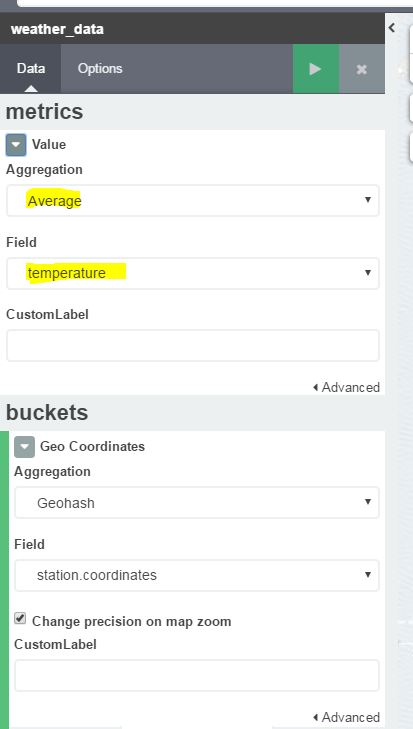Click the metrics CustomLabel input field

193,345
